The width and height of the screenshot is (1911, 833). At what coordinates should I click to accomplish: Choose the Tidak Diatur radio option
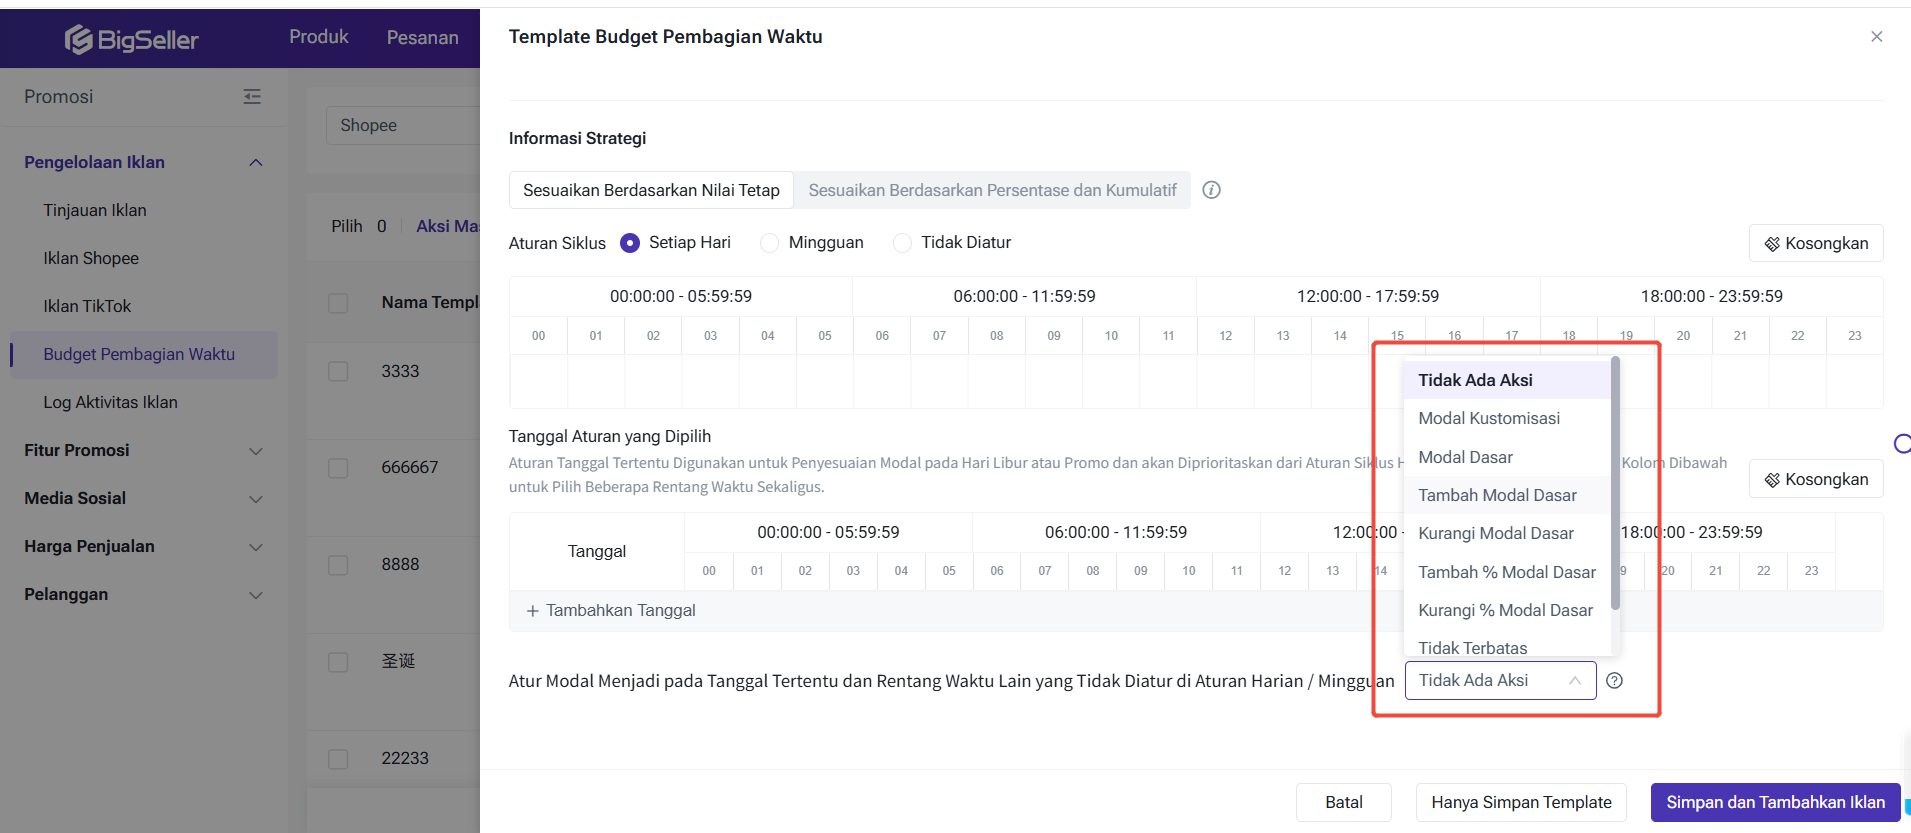[902, 243]
